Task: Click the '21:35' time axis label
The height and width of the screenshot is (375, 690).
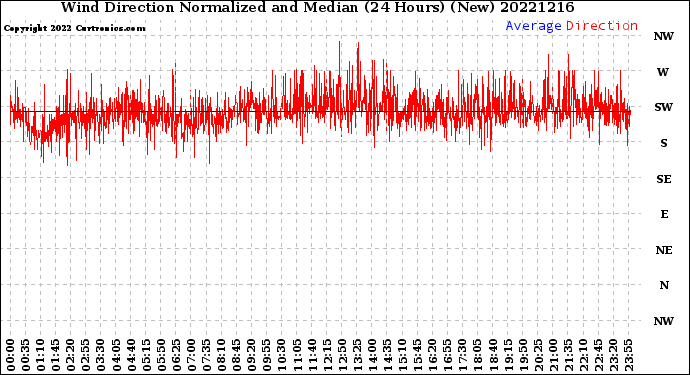Action: click(x=568, y=355)
